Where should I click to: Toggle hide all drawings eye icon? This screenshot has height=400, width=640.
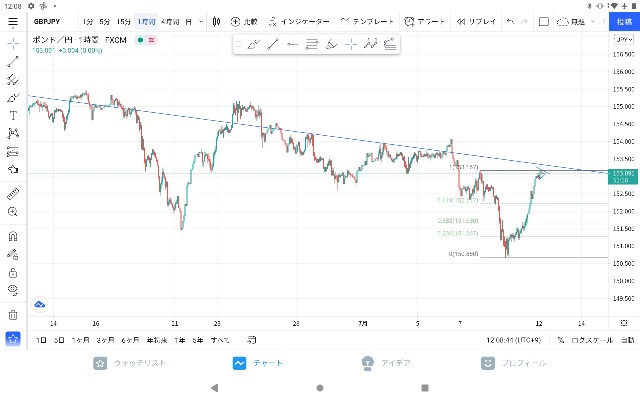[13, 290]
